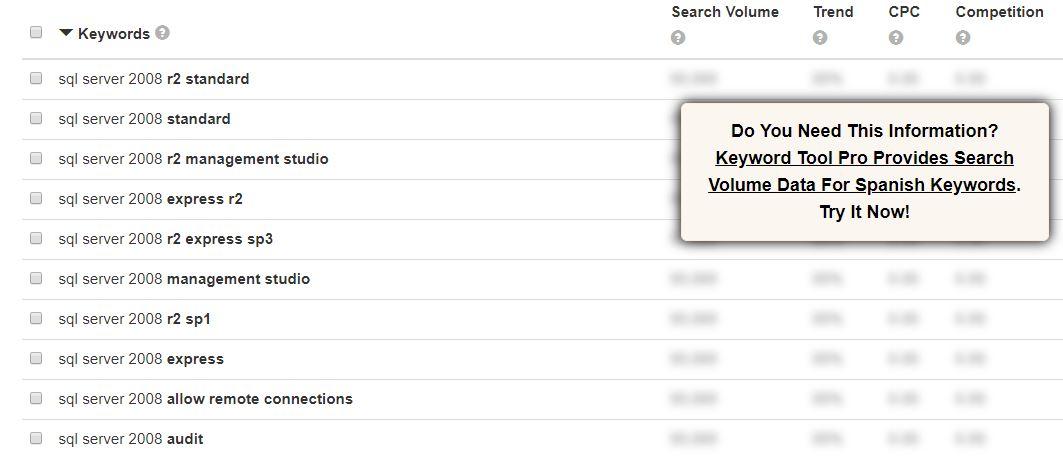
Task: Click the help icon next to Keywords
Action: coord(162,33)
